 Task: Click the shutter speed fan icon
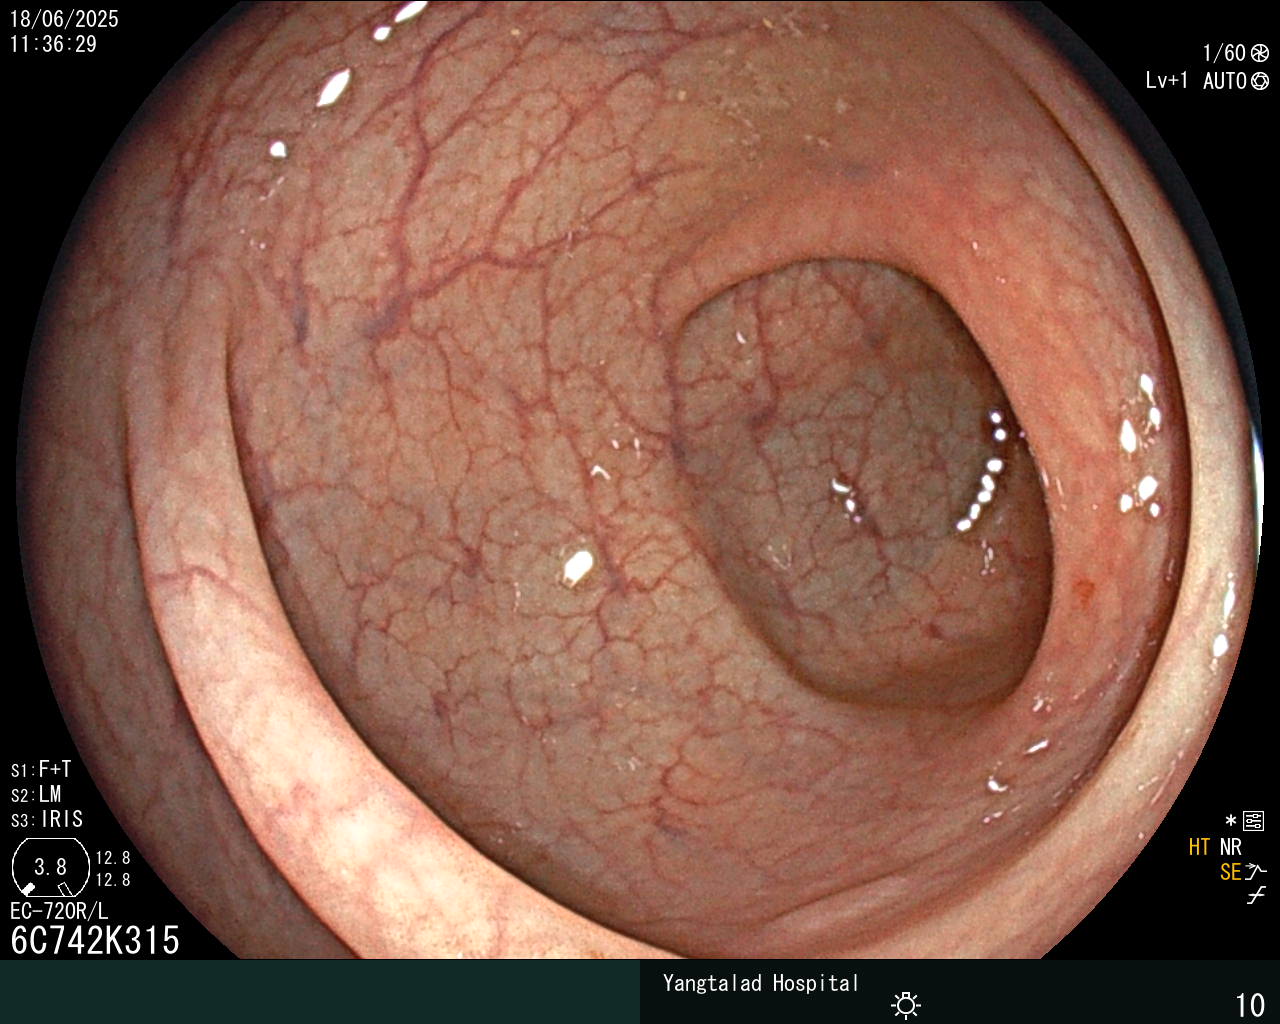tap(1259, 53)
